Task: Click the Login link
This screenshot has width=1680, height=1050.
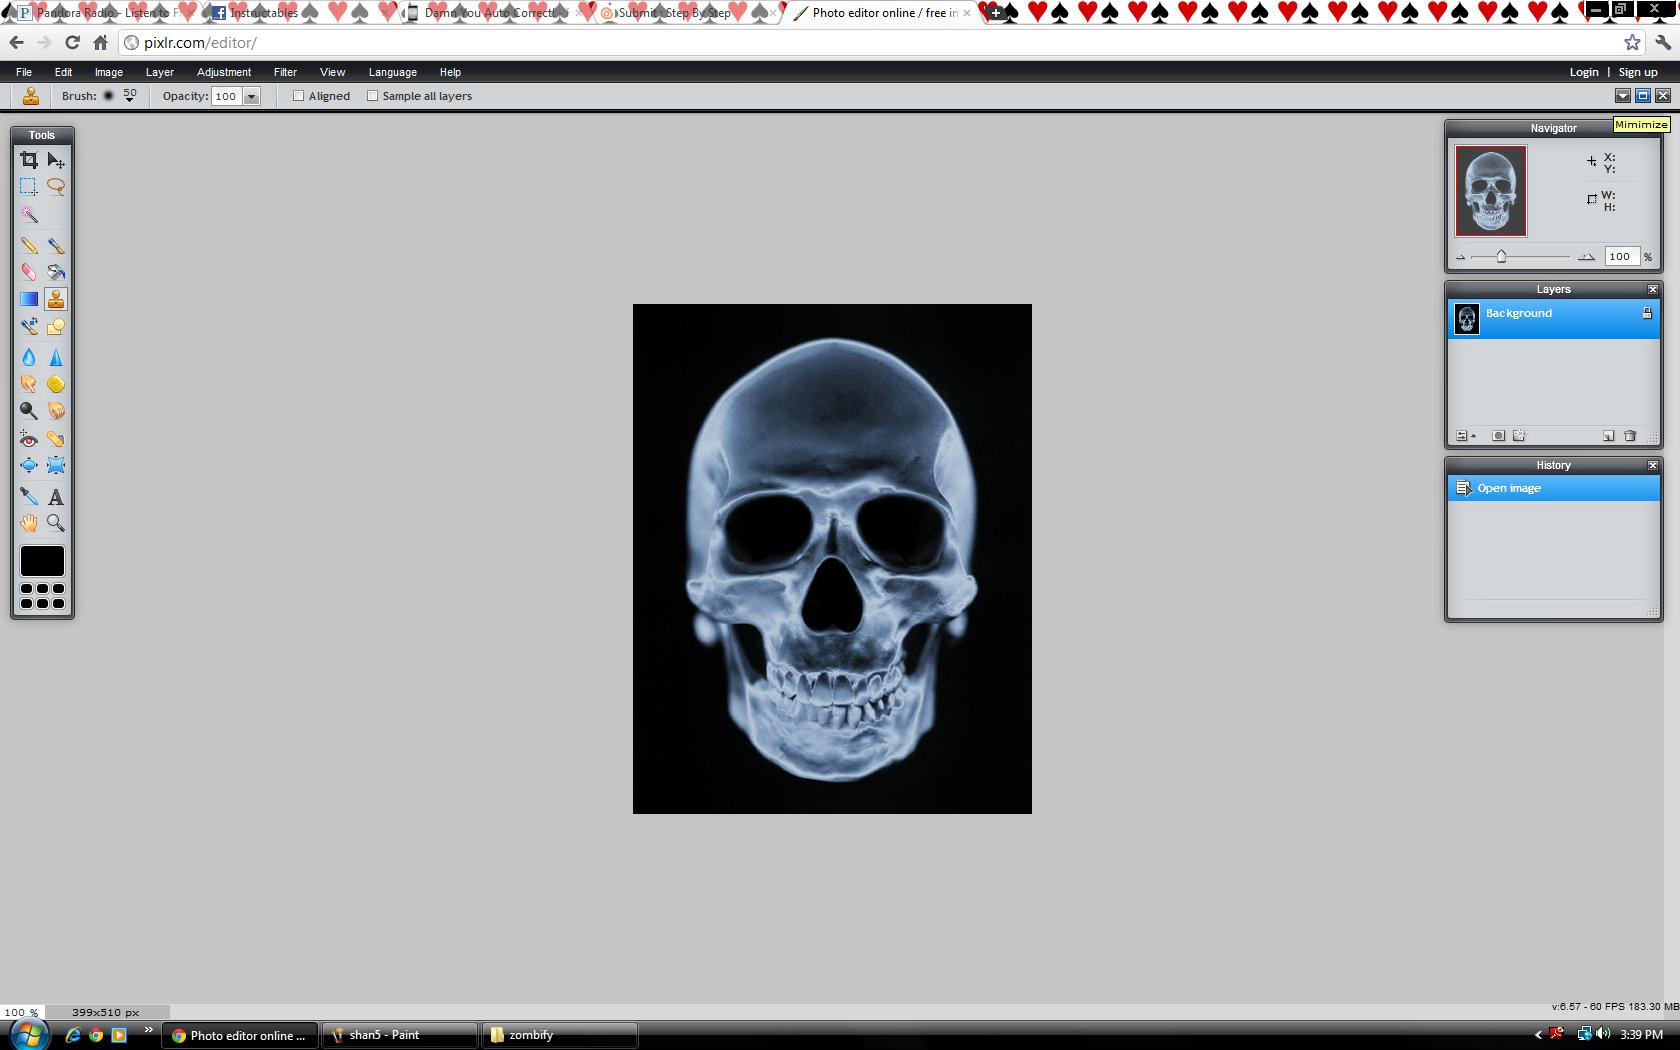Action: pos(1584,72)
